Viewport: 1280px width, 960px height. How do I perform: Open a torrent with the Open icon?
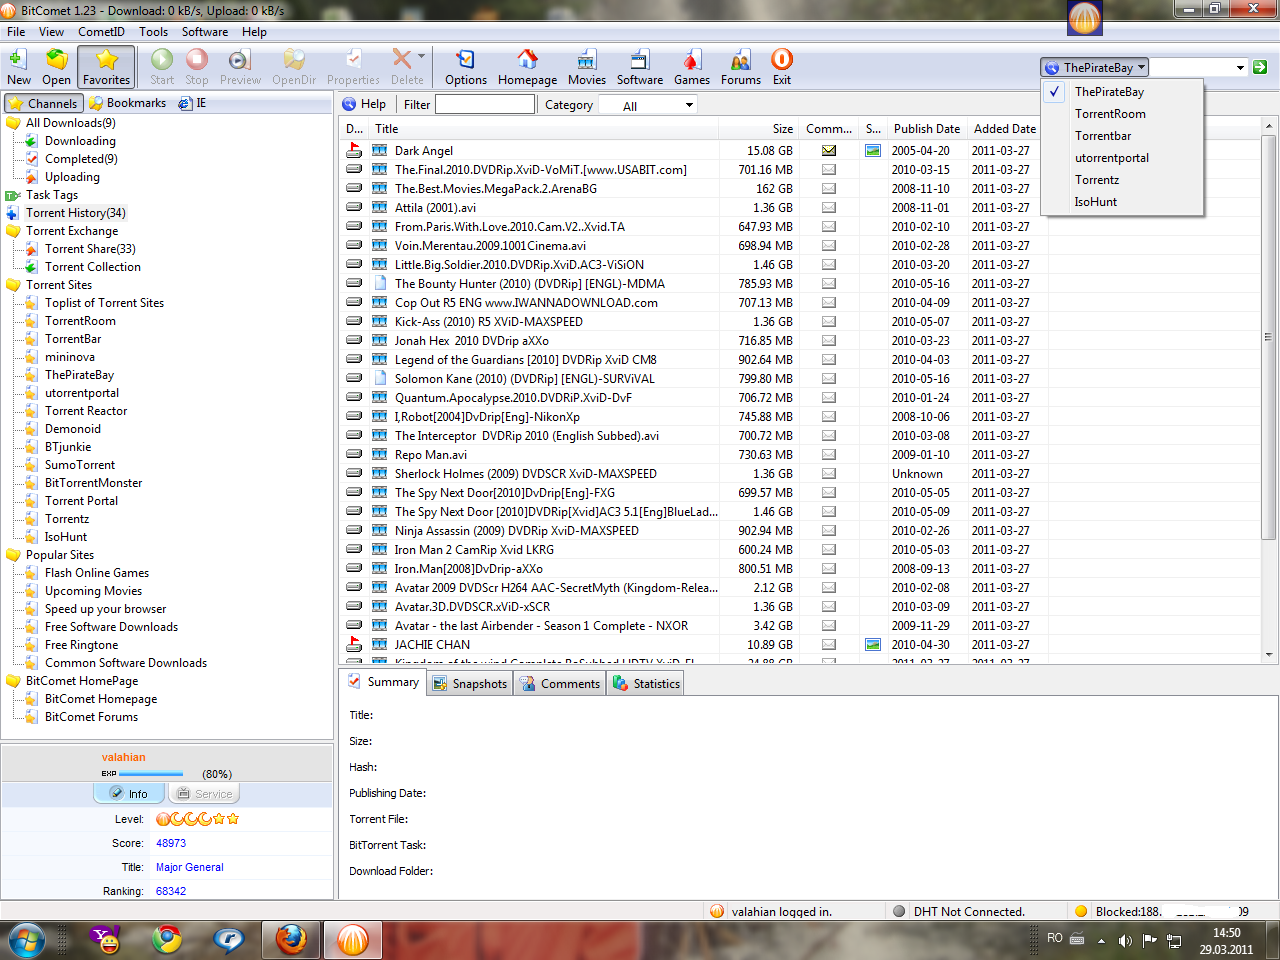[x=56, y=67]
